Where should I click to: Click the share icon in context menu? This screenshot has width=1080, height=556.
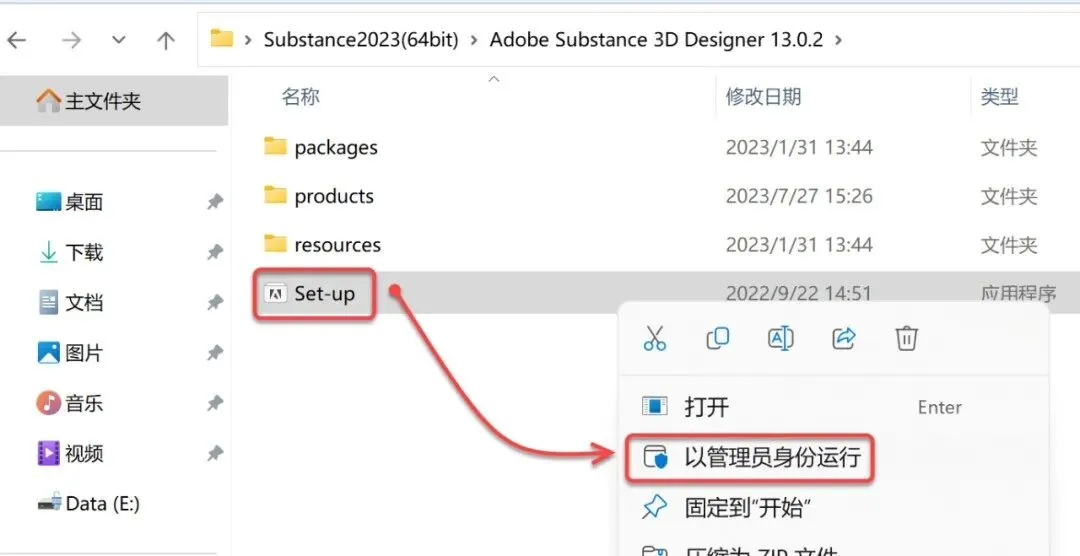pyautogui.click(x=843, y=339)
